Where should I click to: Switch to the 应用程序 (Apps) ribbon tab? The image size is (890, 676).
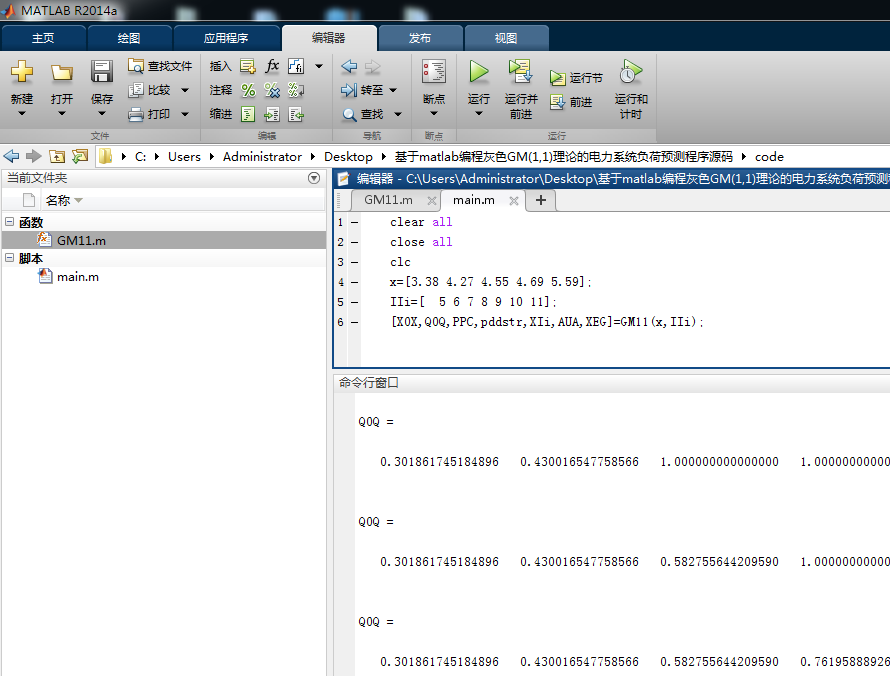coord(226,38)
